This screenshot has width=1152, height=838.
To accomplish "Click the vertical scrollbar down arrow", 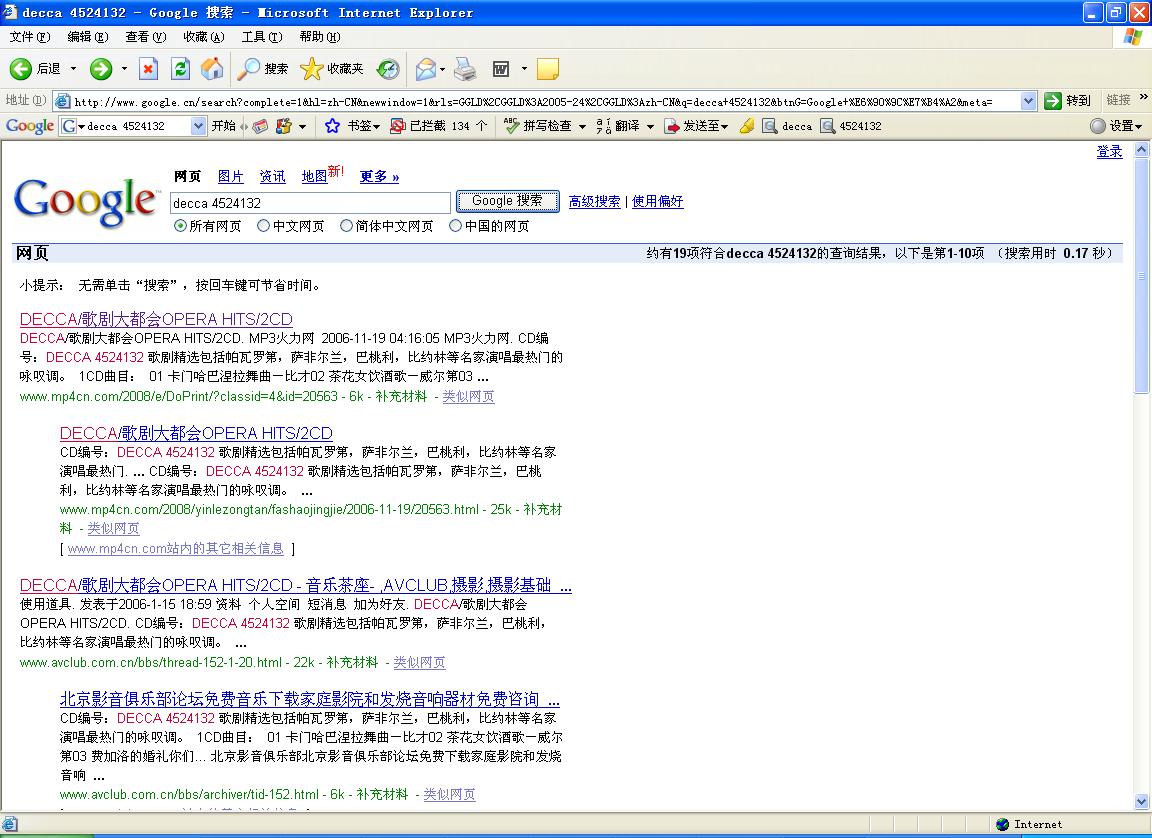I will pos(1142,802).
